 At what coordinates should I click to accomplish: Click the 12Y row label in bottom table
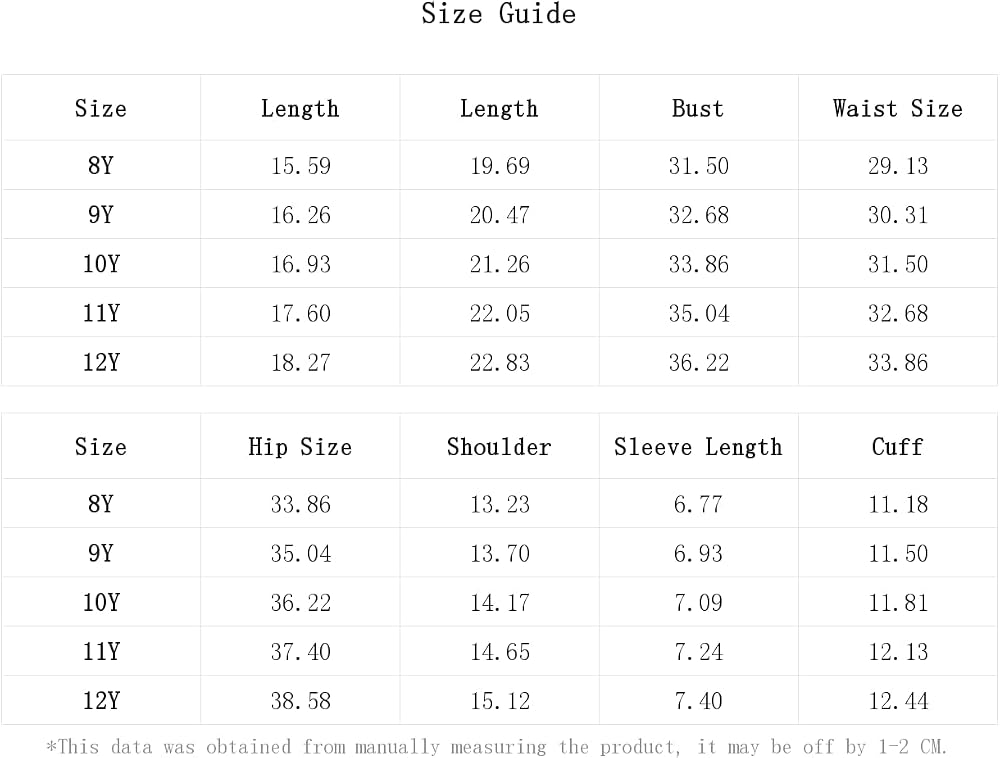pyautogui.click(x=101, y=701)
